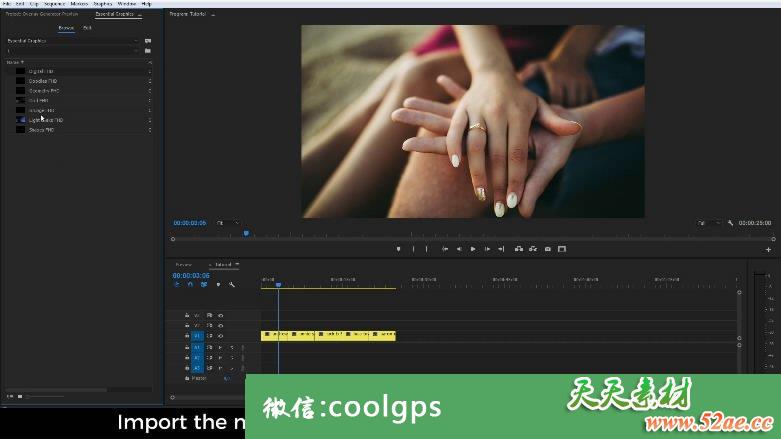This screenshot has height=439, width=781.
Task: Go to Out point in Program monitor
Action: pos(501,249)
